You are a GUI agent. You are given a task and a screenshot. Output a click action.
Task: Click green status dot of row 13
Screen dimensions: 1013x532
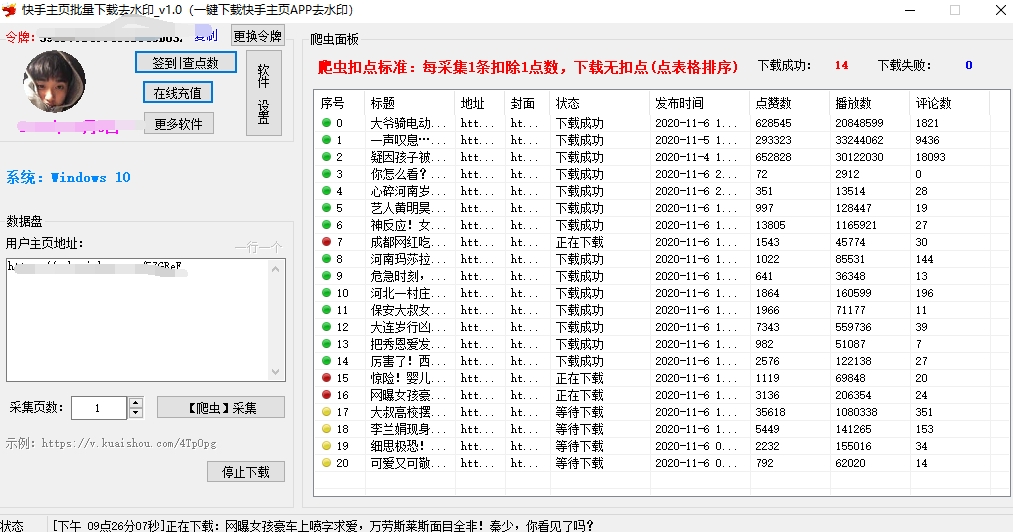click(x=326, y=343)
